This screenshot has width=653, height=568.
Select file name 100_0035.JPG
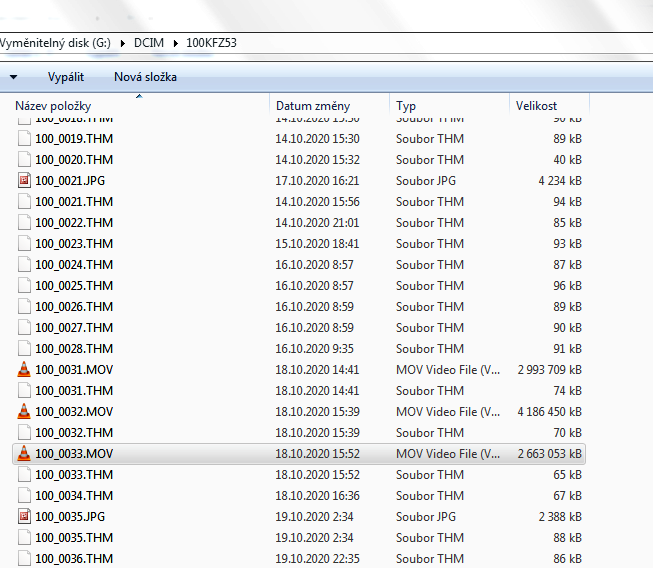tap(70, 517)
